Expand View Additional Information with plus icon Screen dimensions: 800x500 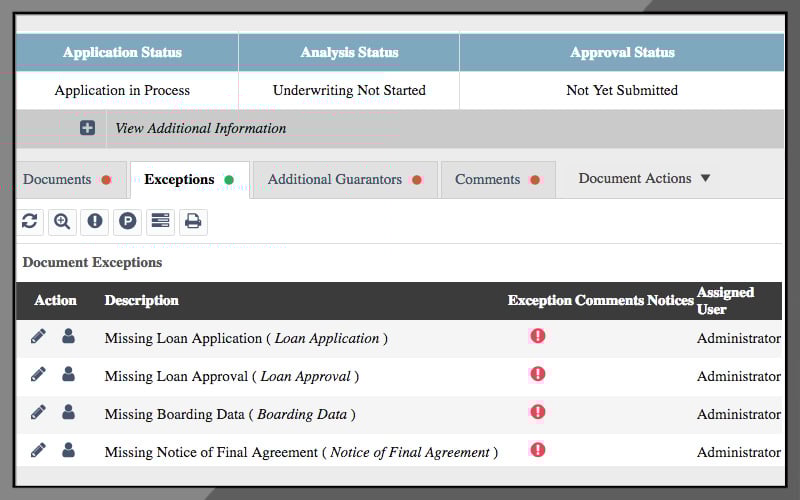tap(88, 128)
